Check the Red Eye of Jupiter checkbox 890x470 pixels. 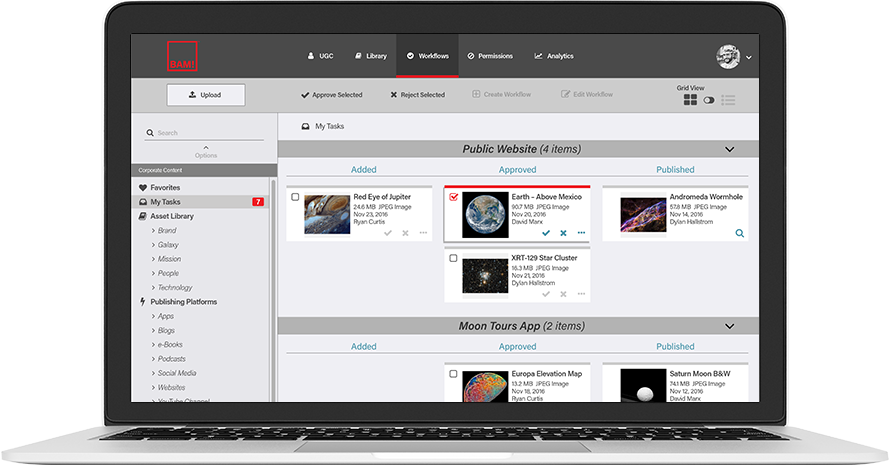295,197
